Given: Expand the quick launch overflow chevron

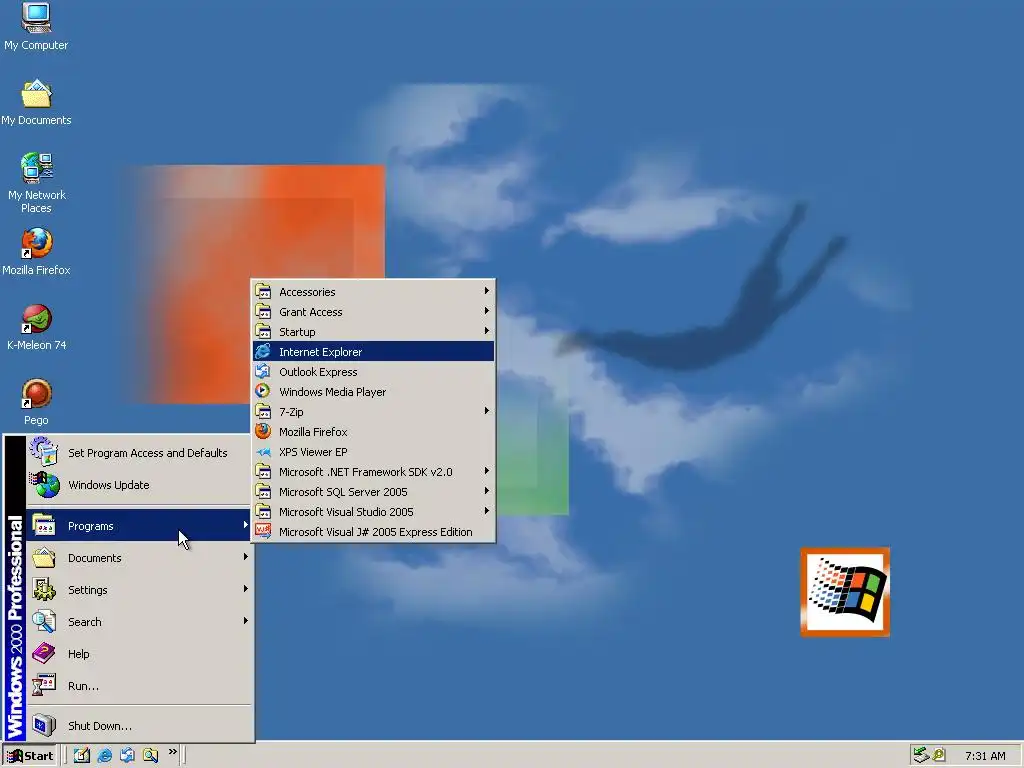Looking at the screenshot, I should coord(172,752).
